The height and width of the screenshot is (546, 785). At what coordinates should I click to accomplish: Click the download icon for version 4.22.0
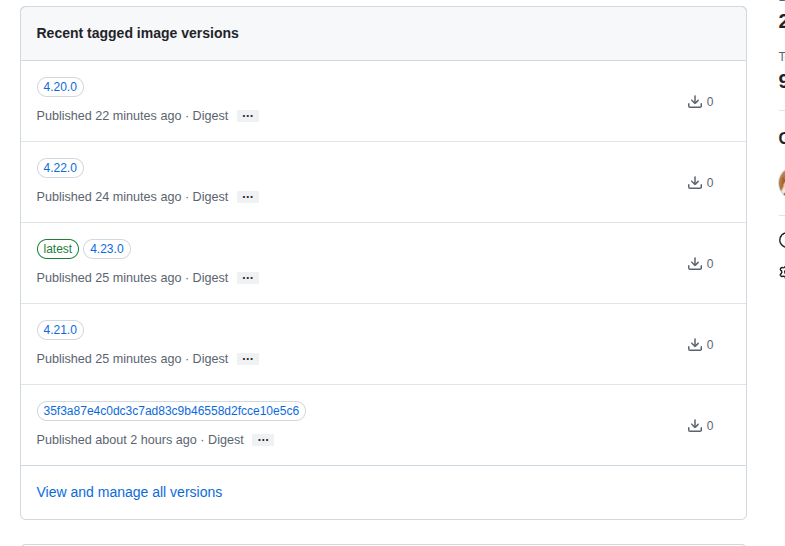695,182
